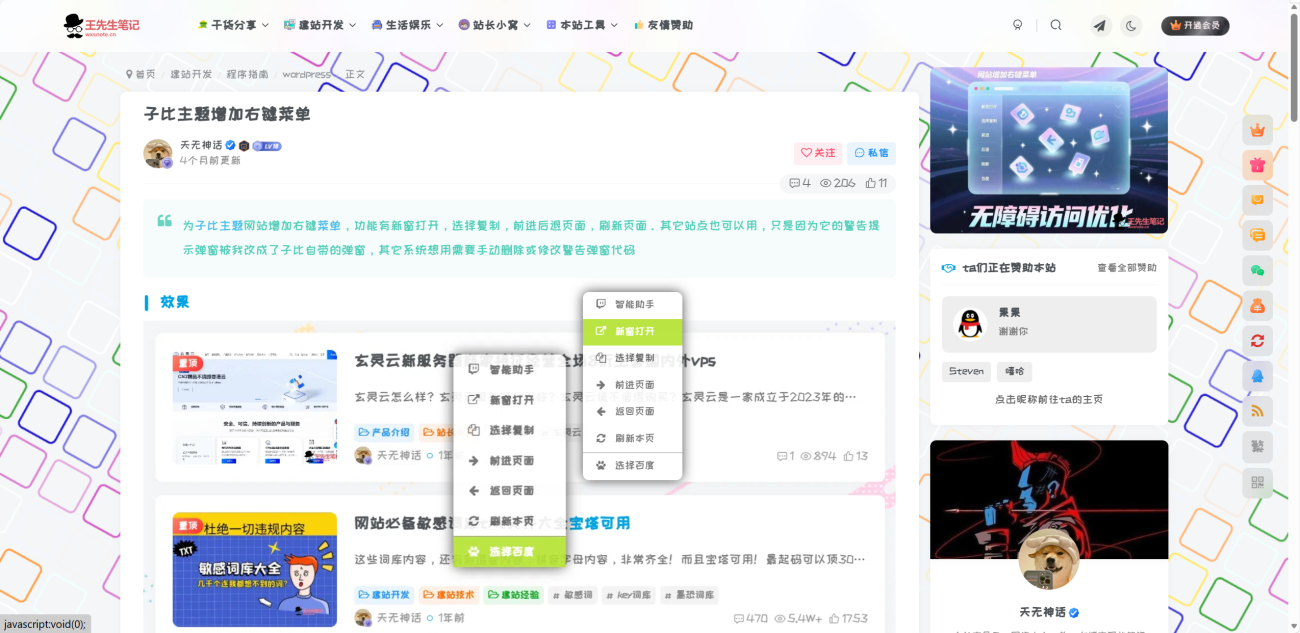Click the paper plane contact icon
The image size is (1300, 633).
[x=1100, y=24]
